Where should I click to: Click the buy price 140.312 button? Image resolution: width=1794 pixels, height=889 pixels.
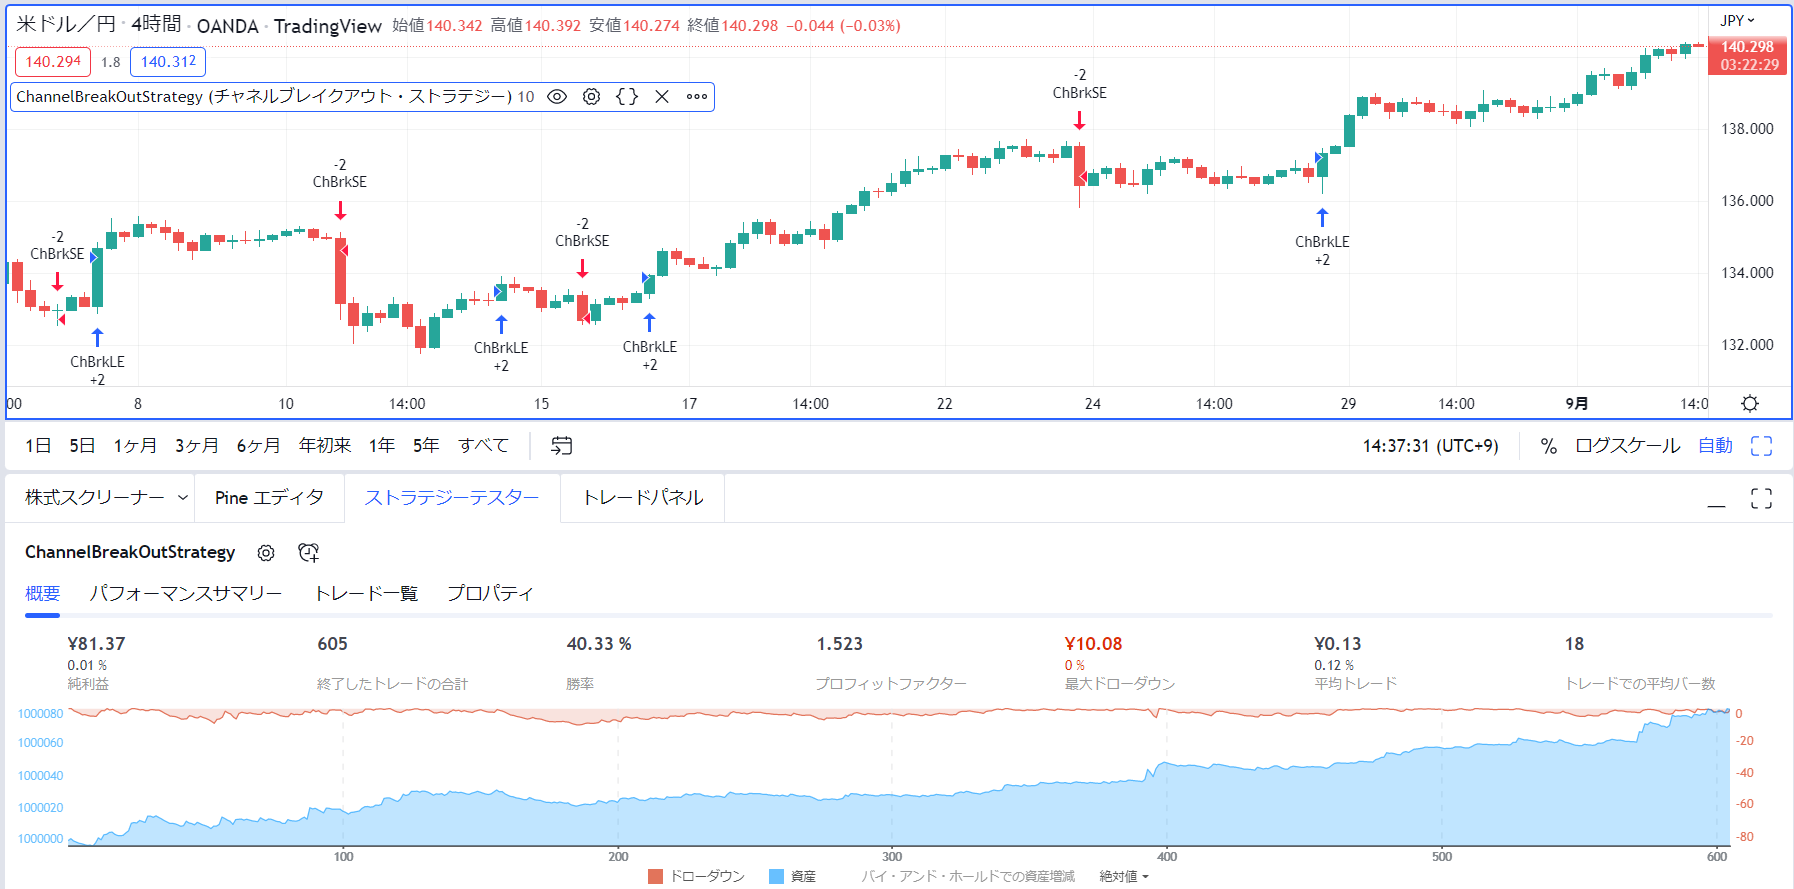[168, 62]
